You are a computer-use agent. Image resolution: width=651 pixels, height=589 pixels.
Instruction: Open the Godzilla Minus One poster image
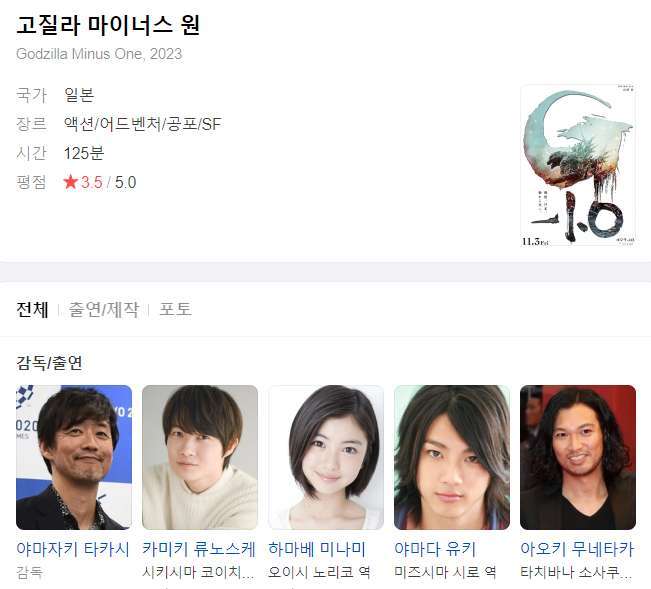578,166
